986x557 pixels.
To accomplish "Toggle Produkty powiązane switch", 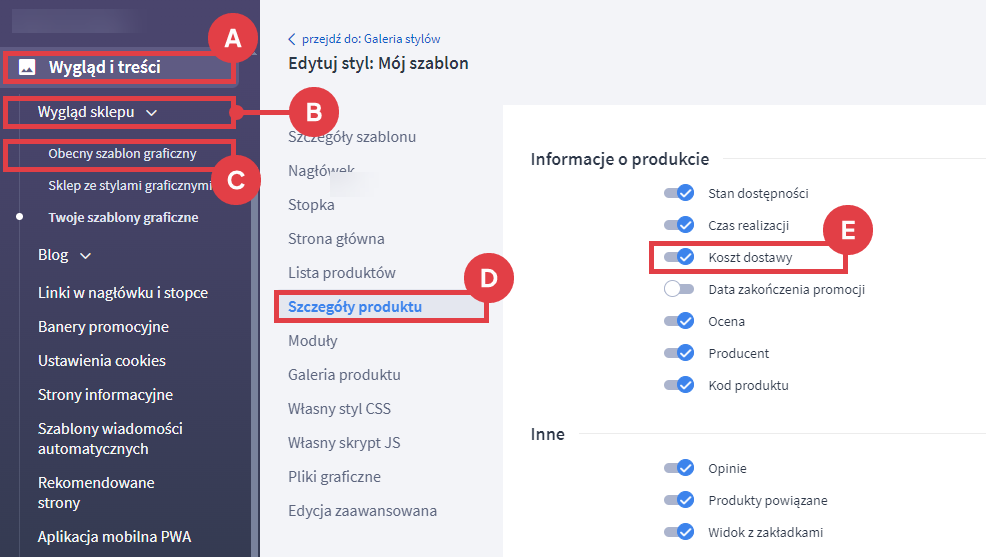I will click(x=679, y=500).
